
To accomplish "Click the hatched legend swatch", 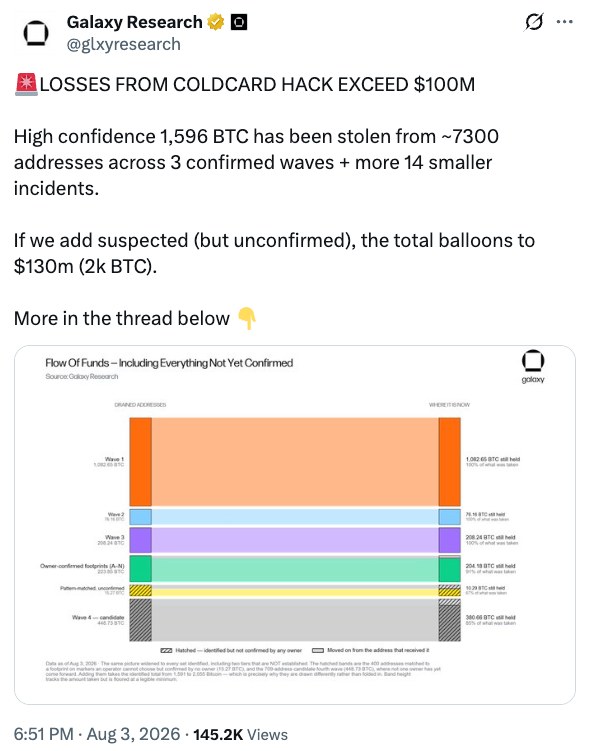I will pos(166,650).
